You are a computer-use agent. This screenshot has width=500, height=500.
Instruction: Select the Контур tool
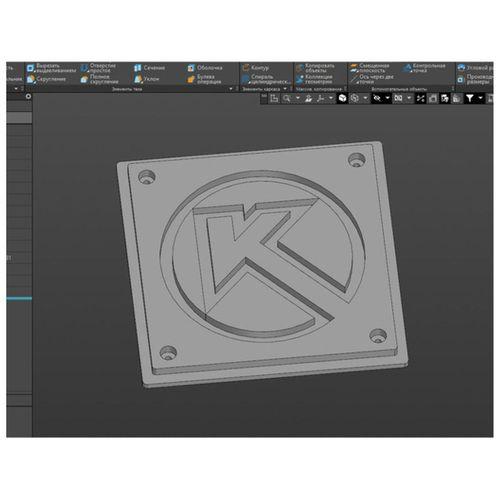(x=255, y=68)
